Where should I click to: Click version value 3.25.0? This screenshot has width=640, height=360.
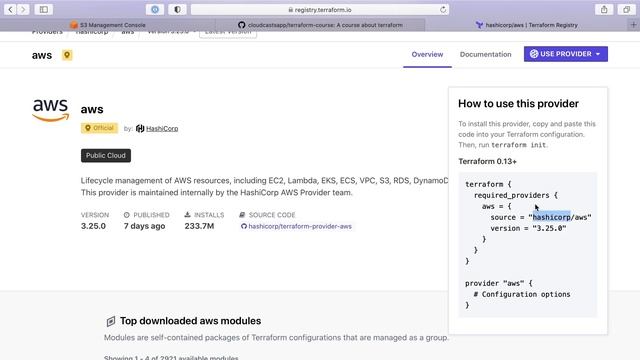[x=93, y=226]
